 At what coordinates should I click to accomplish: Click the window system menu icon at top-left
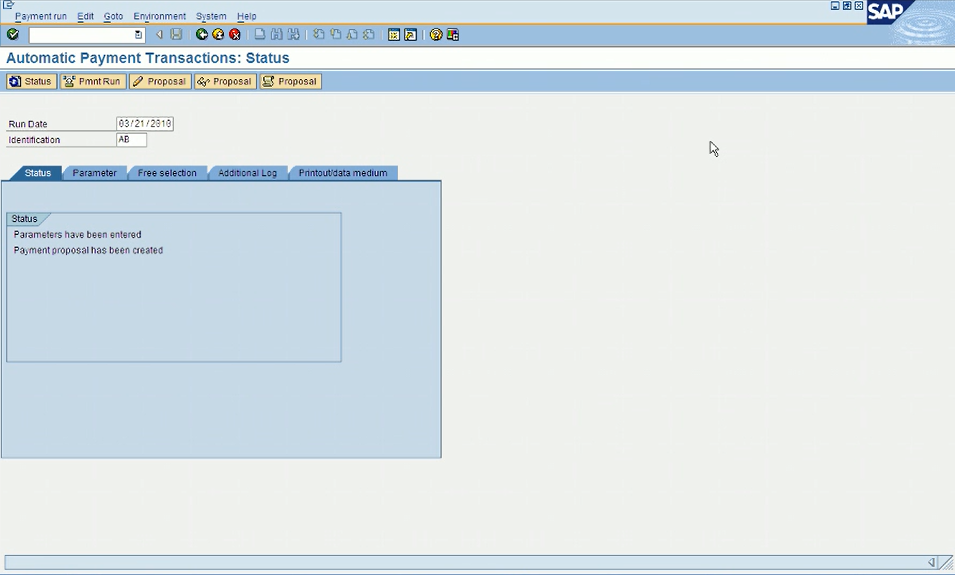pyautogui.click(x=8, y=5)
